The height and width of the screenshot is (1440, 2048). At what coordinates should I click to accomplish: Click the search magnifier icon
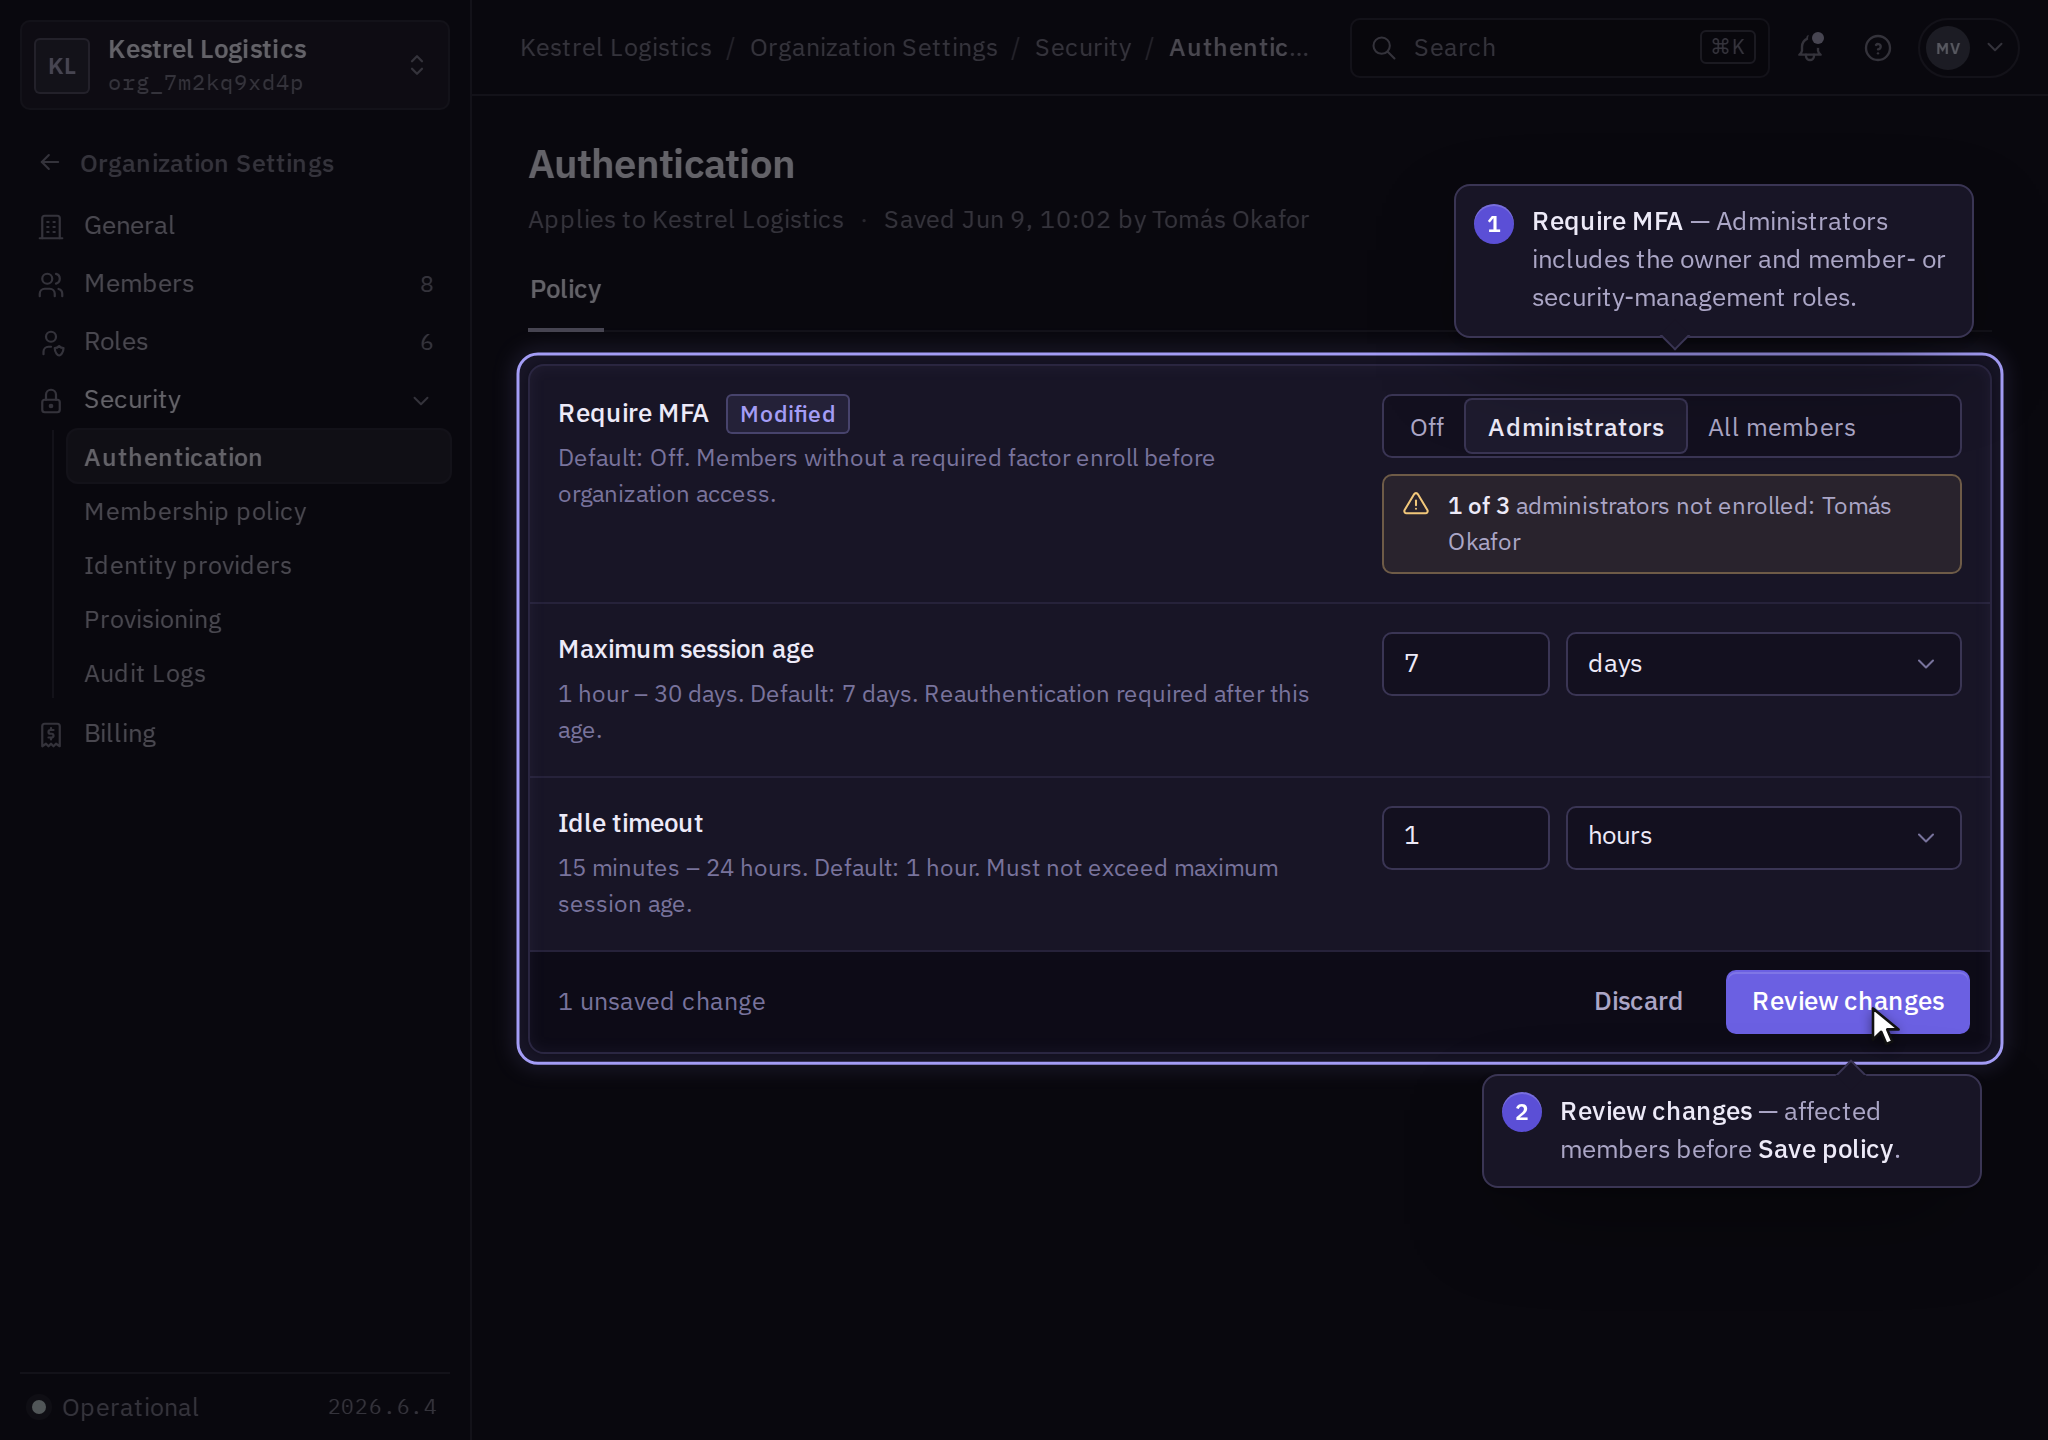1383,47
